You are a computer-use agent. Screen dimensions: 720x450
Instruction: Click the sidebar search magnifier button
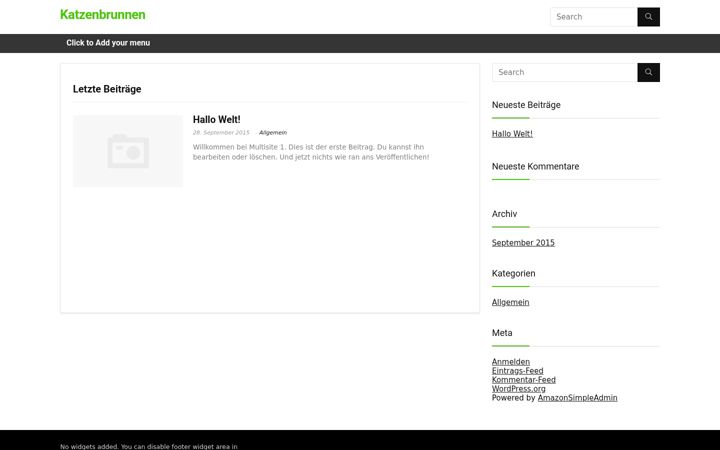648,73
